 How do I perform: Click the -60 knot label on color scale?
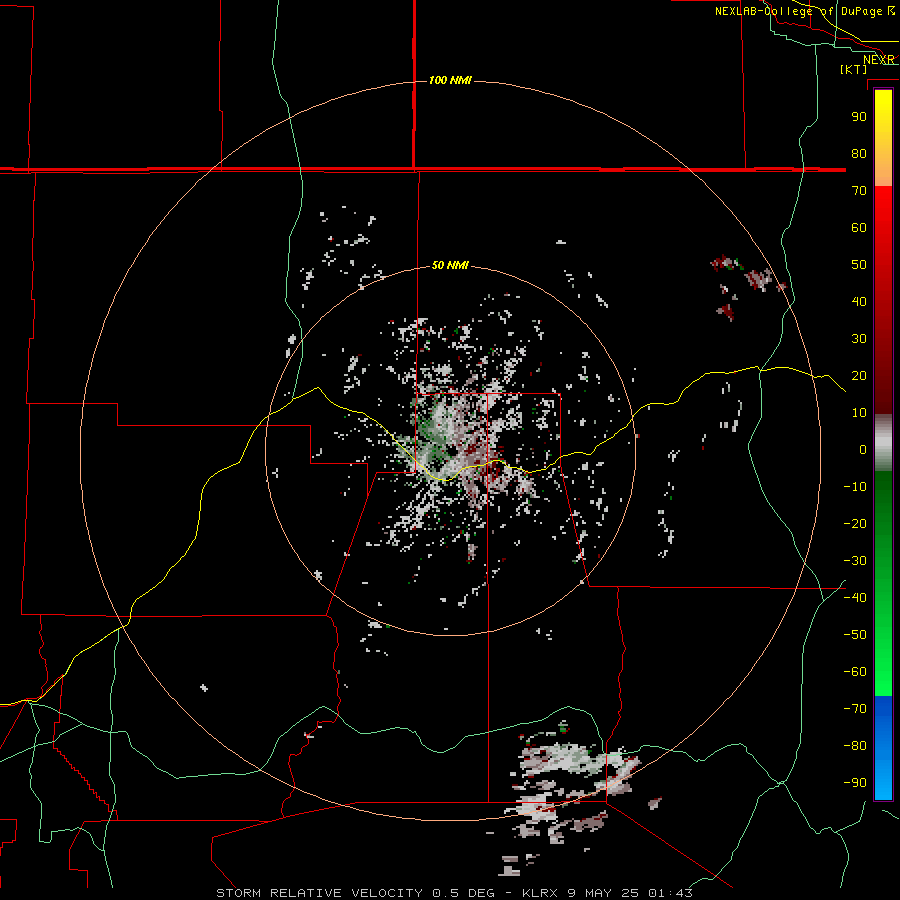coord(855,672)
